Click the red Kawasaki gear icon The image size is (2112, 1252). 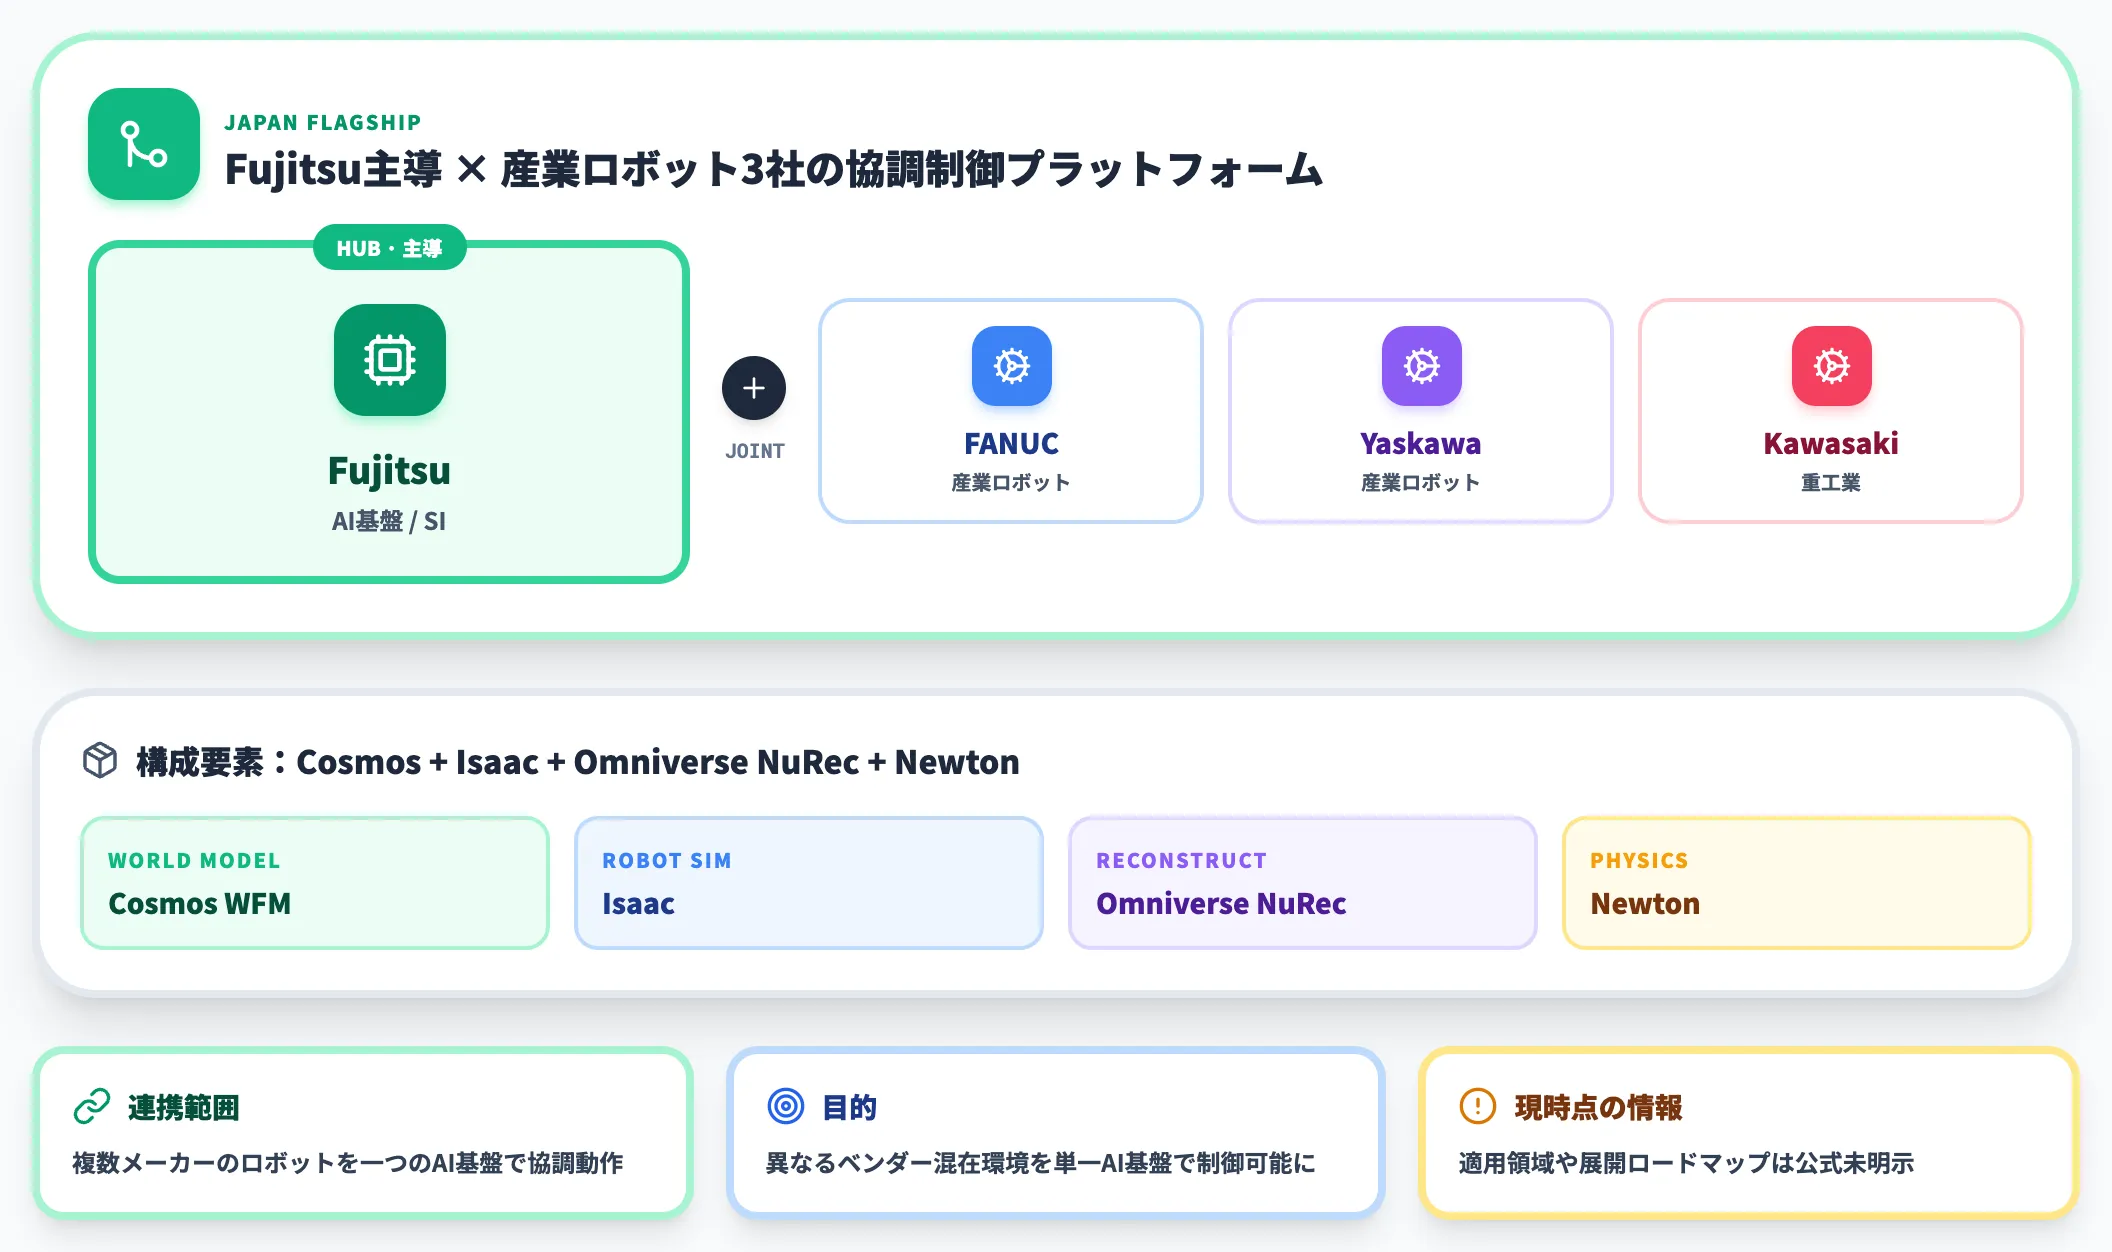click(1832, 366)
